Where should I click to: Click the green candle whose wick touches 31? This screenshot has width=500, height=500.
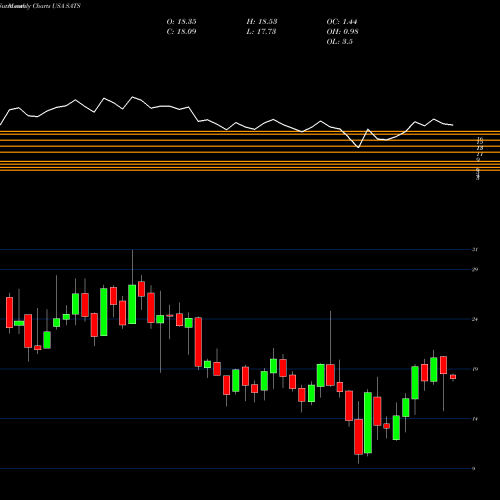tap(132, 304)
